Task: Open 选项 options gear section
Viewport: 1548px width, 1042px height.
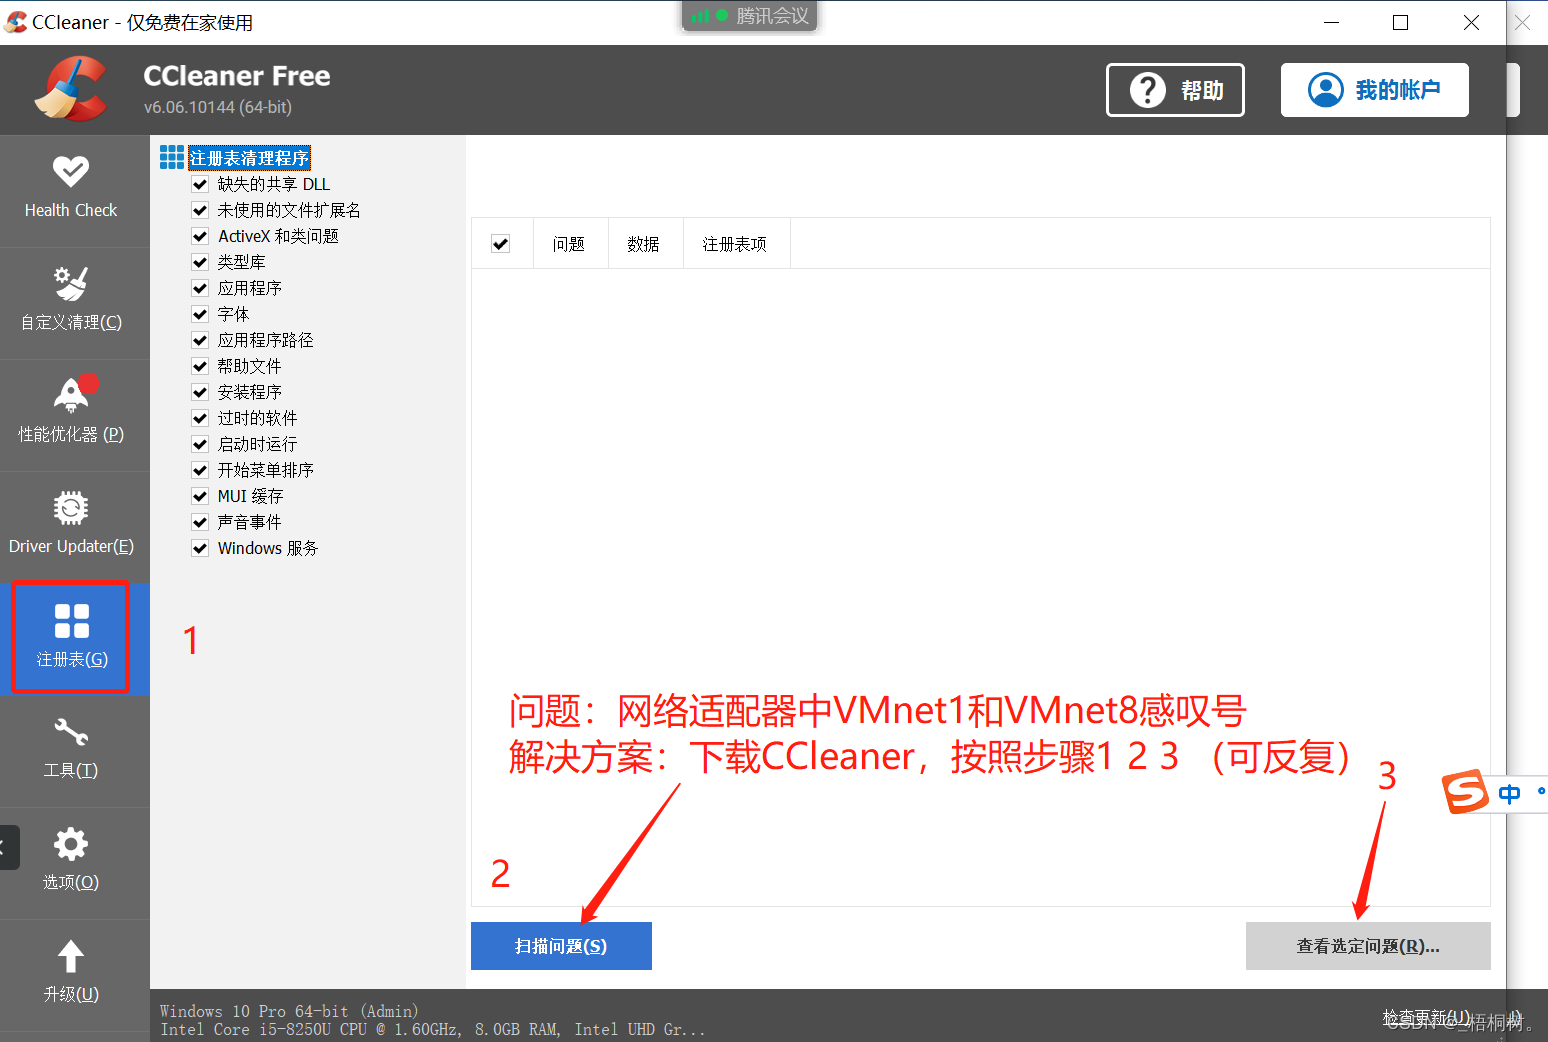Action: coord(71,862)
